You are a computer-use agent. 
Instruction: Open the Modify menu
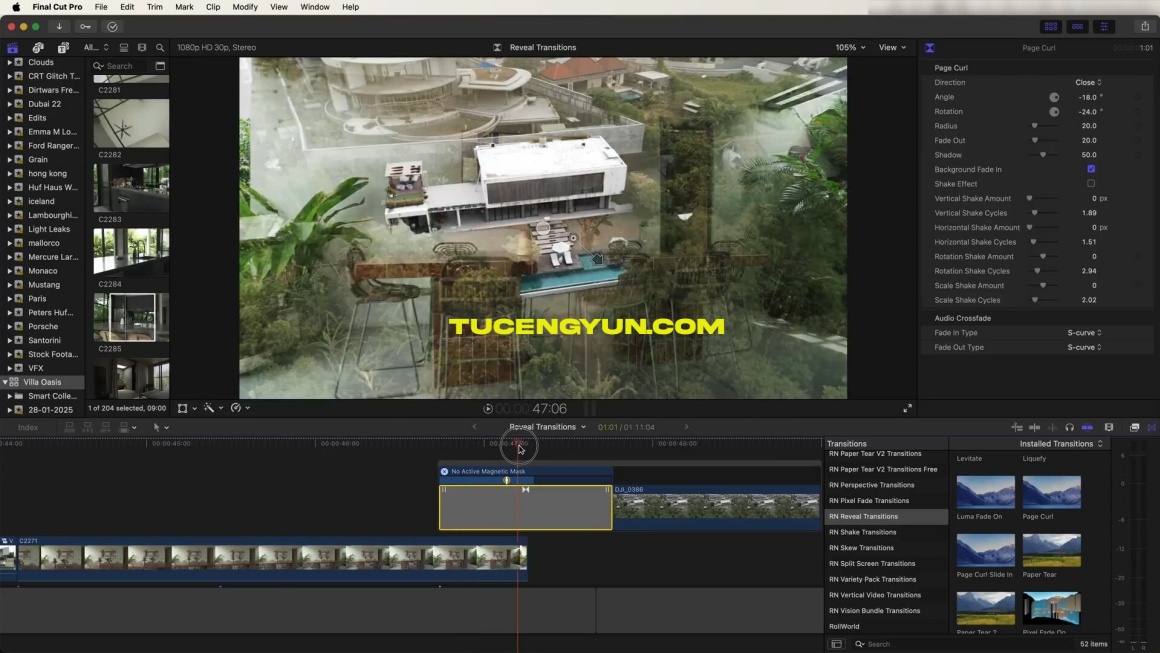coord(245,7)
